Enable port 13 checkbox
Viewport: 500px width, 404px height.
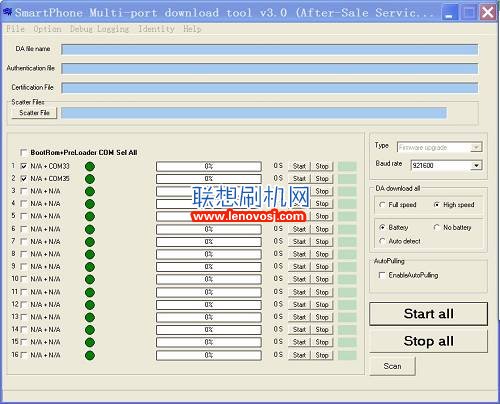(24, 317)
